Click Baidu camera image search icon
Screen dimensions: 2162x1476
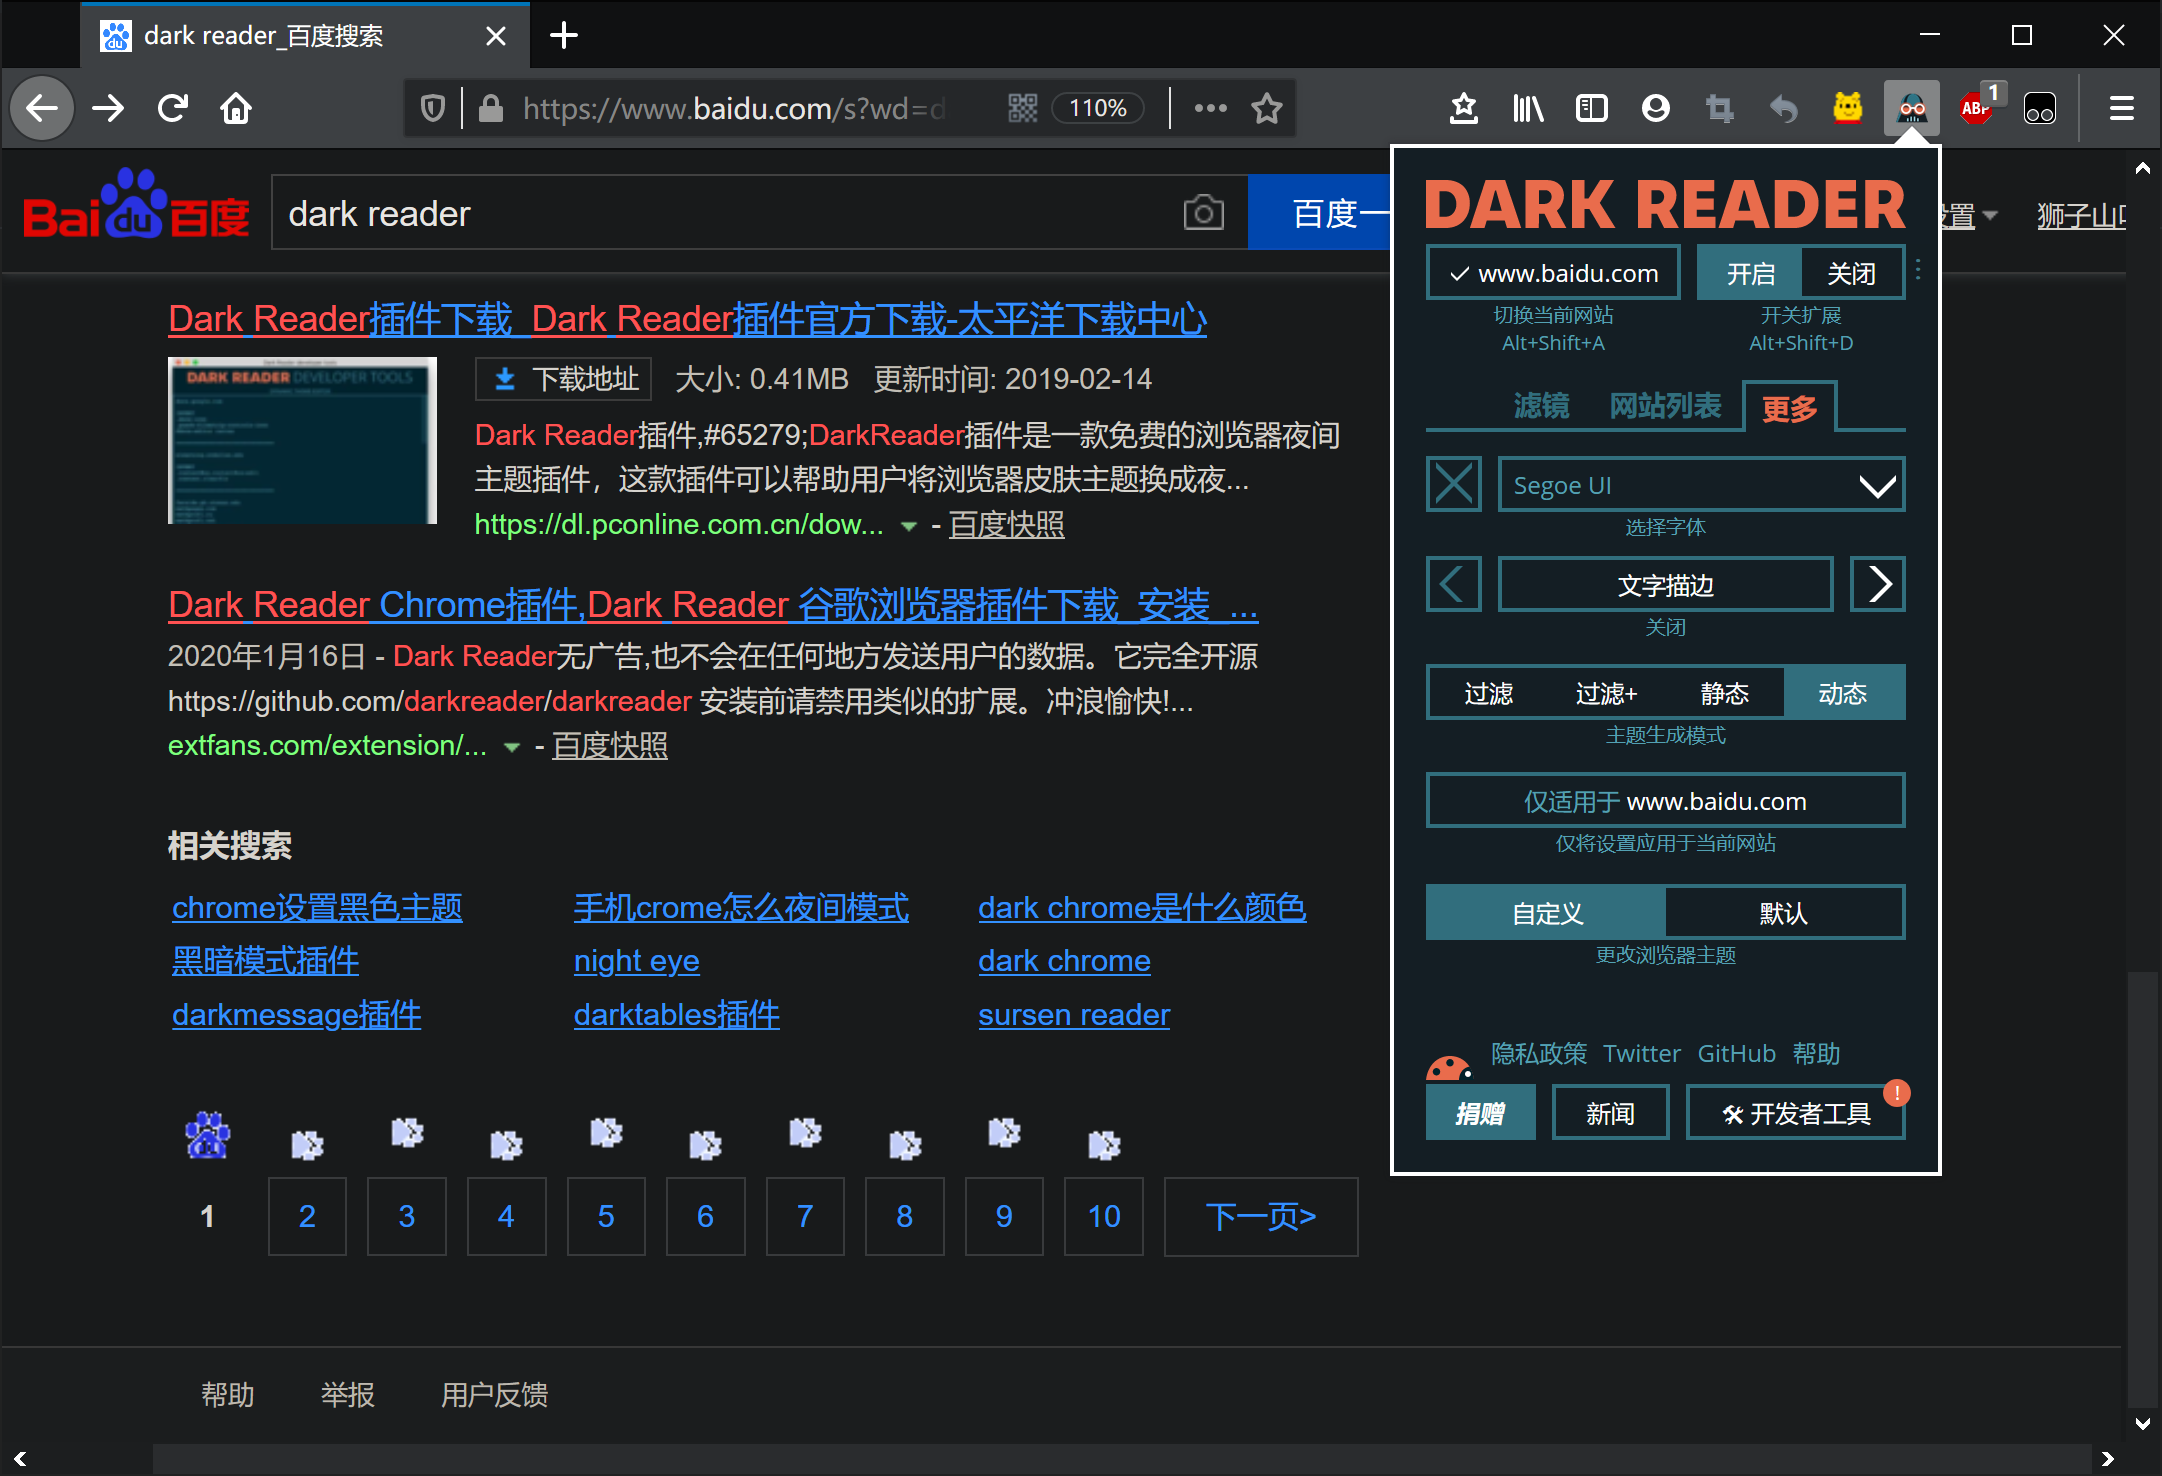tap(1203, 212)
